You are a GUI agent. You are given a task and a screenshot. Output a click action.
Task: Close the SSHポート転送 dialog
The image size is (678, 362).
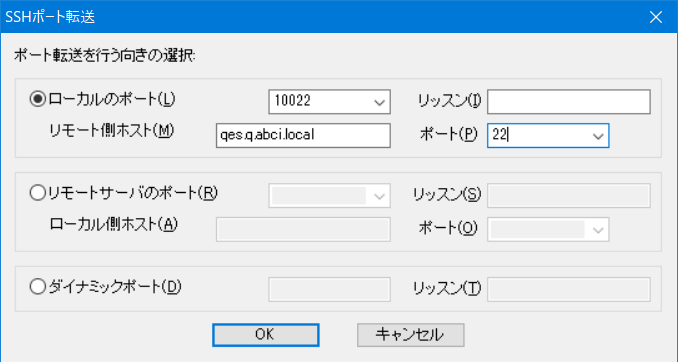click(x=656, y=17)
